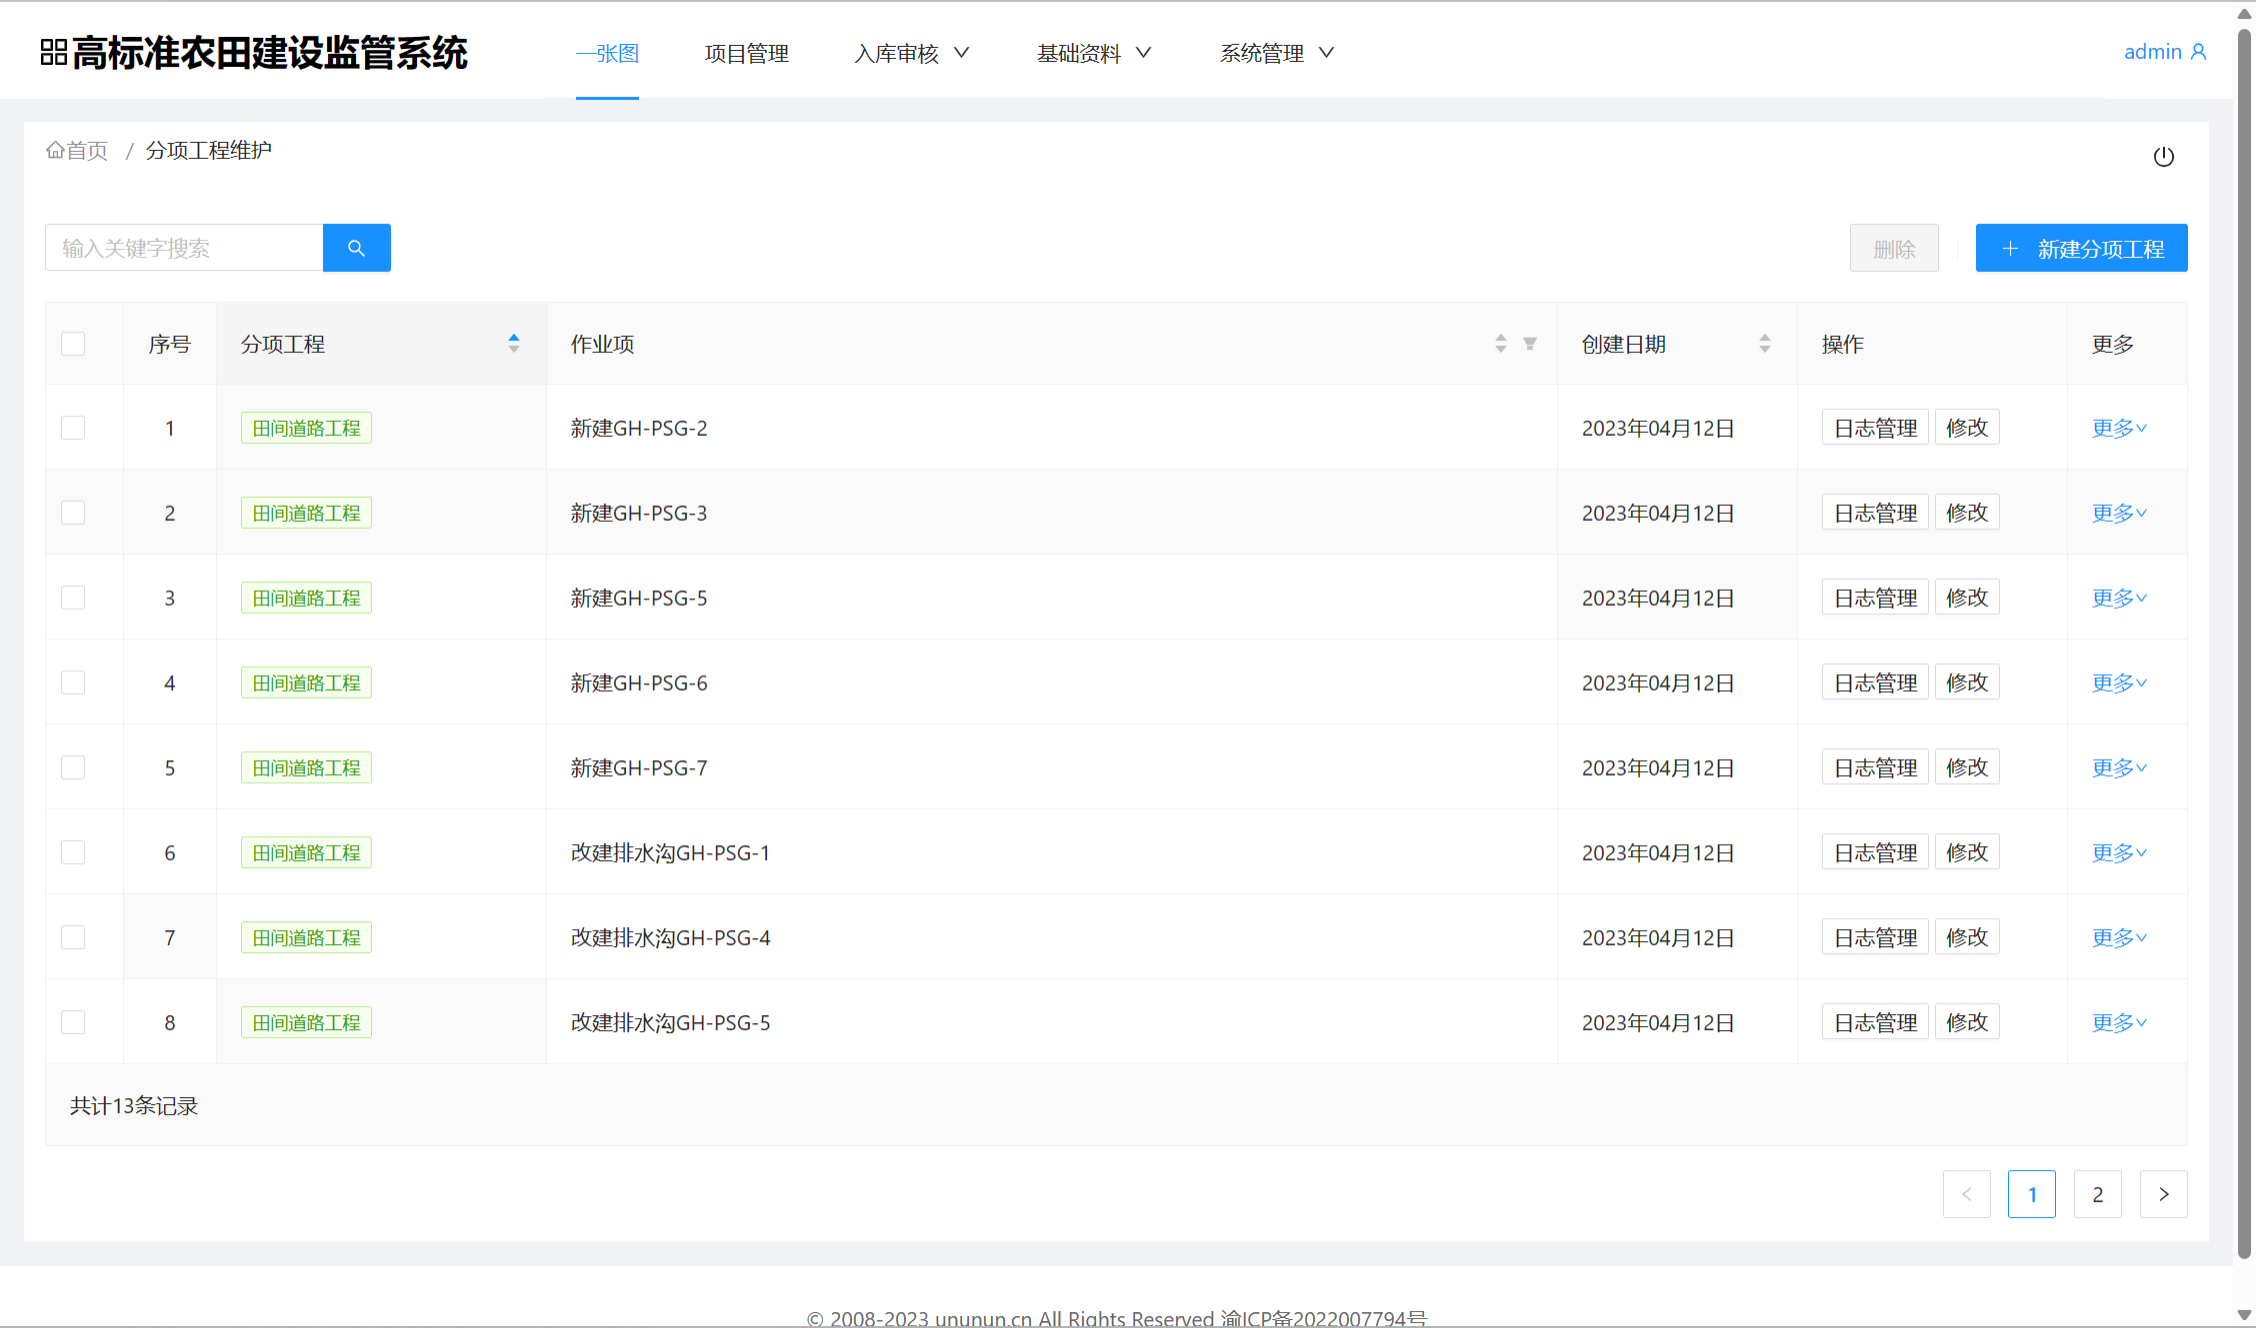Check the row for 新建GH-PSG-5
This screenshot has height=1328, width=2256.
[x=73, y=598]
